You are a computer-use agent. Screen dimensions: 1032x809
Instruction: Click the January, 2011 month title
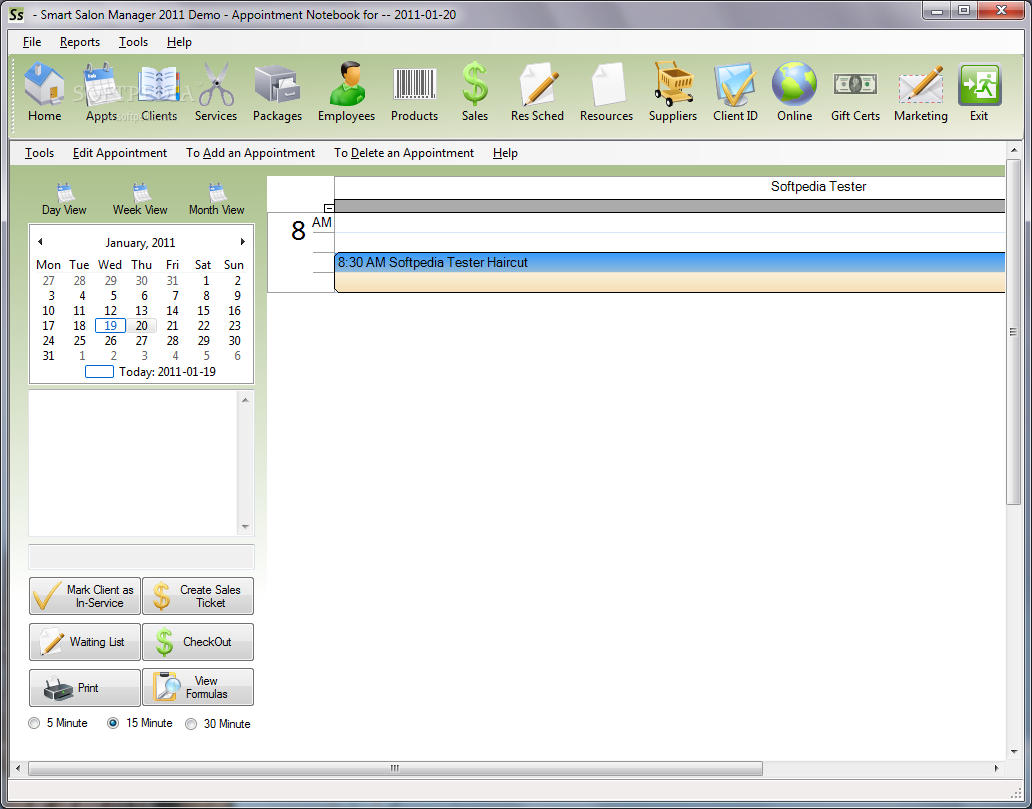coord(140,242)
